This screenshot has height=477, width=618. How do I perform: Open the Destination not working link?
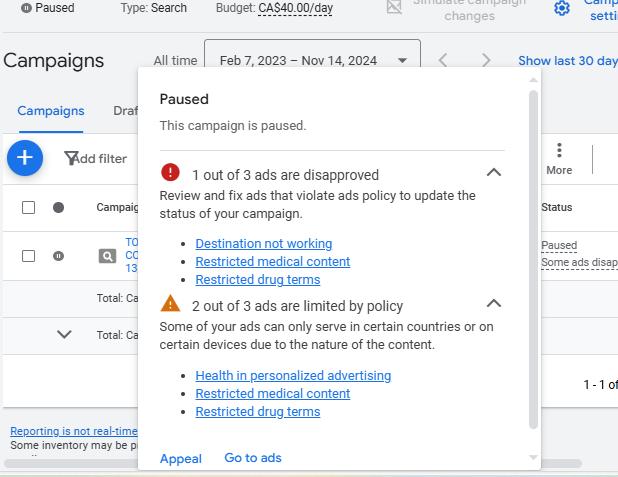click(264, 244)
